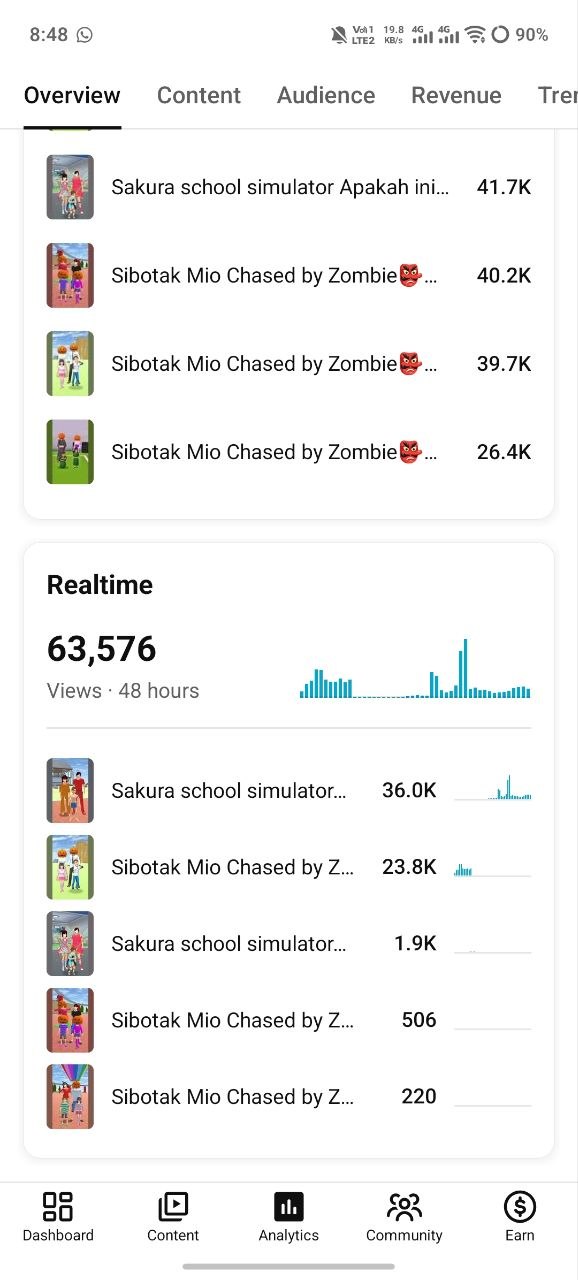This screenshot has width=578, height=1280.
Task: Switch to the Audience tab
Action: [326, 95]
